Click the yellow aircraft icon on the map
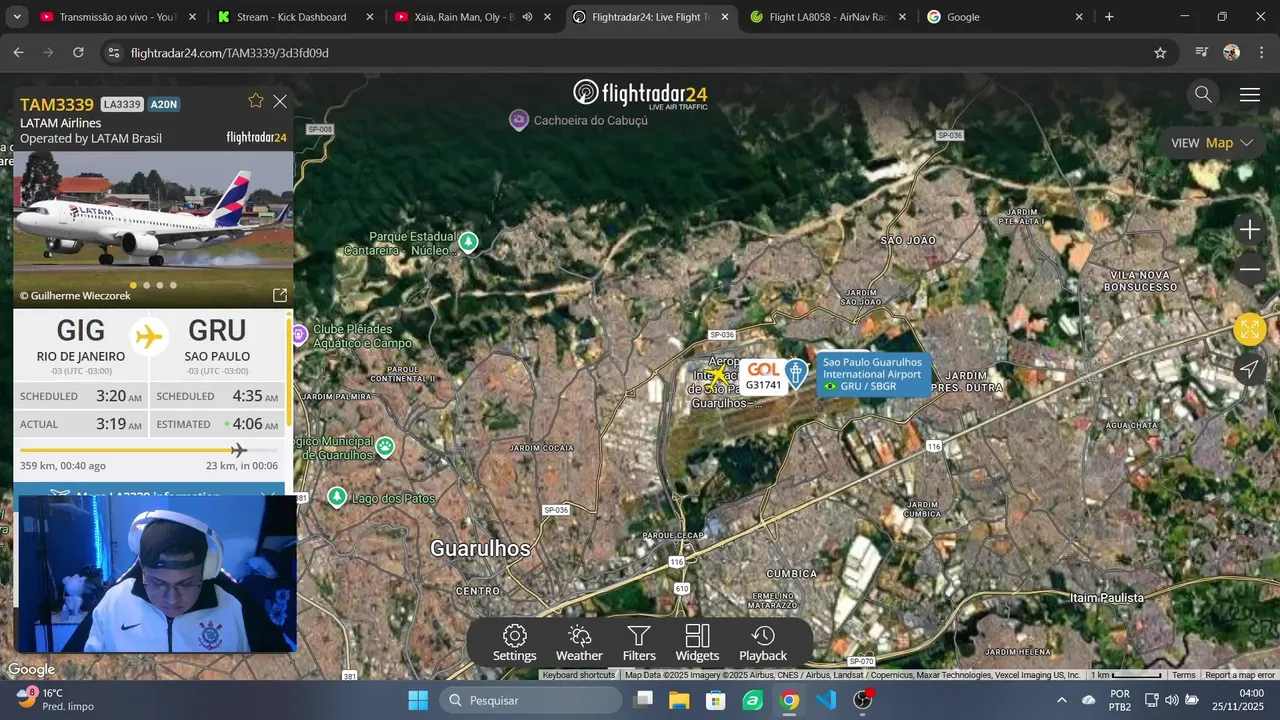The image size is (1280, 720). click(717, 376)
